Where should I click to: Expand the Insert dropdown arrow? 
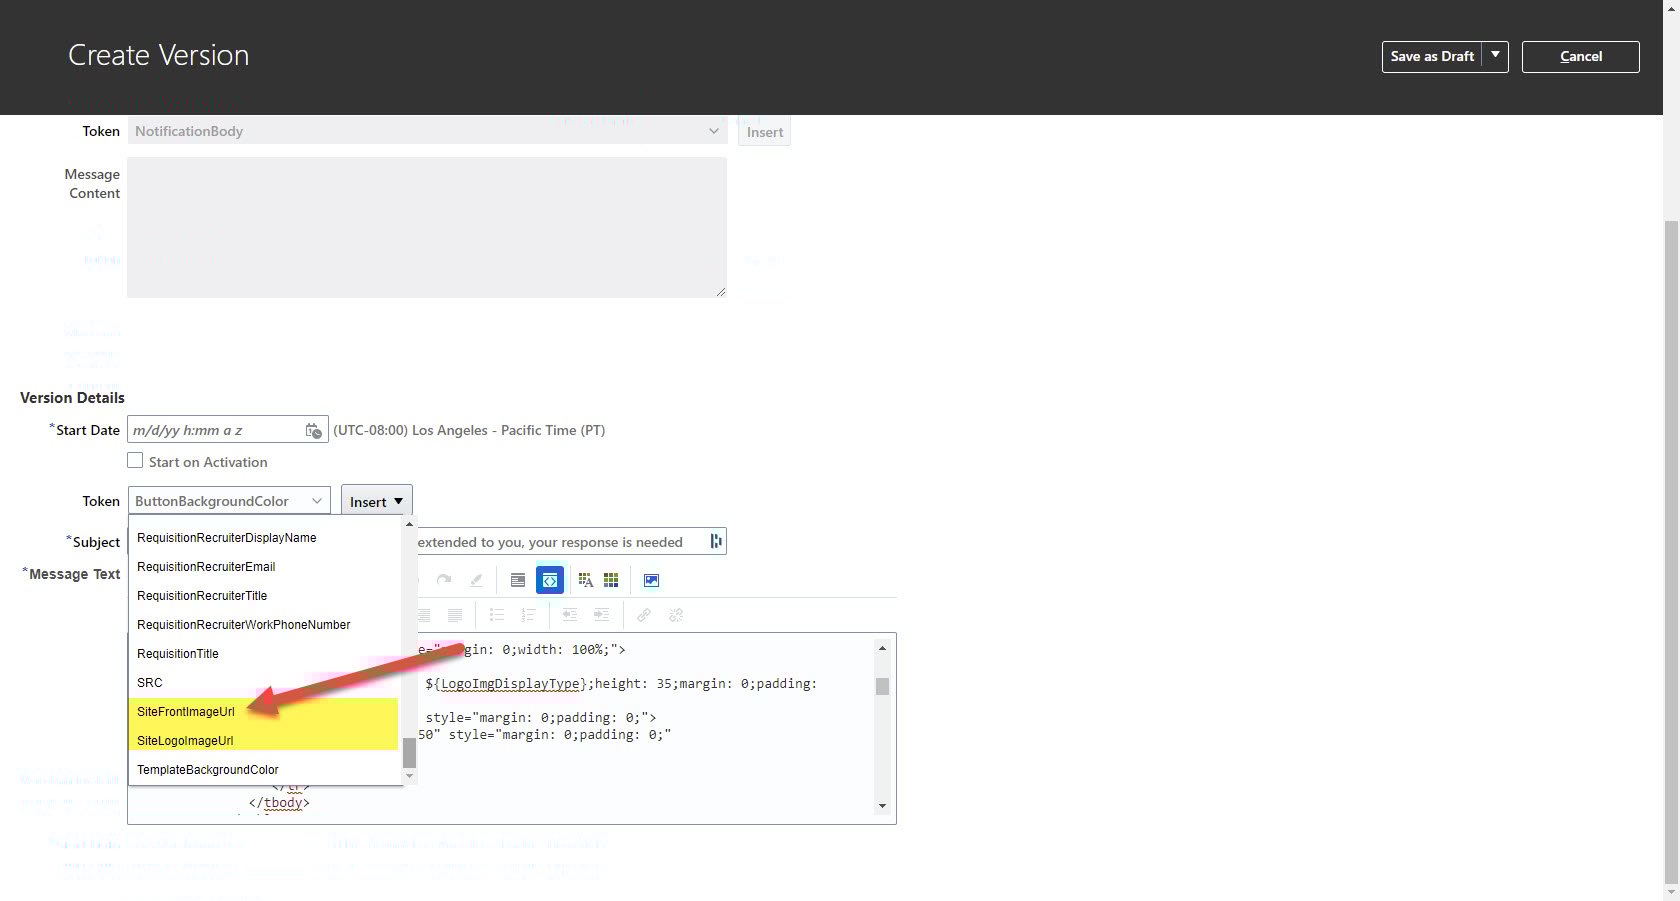pos(397,500)
